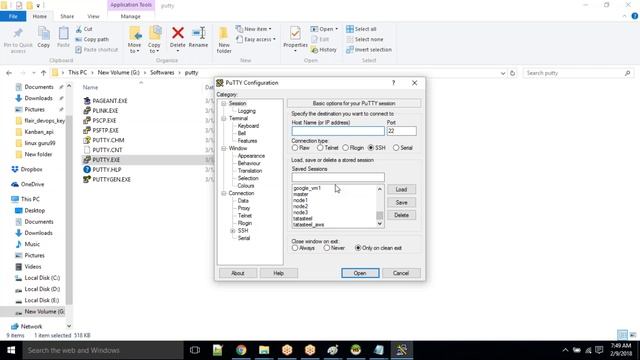640x360 pixels.
Task: Click the Windows Start button
Action: (x=11, y=350)
